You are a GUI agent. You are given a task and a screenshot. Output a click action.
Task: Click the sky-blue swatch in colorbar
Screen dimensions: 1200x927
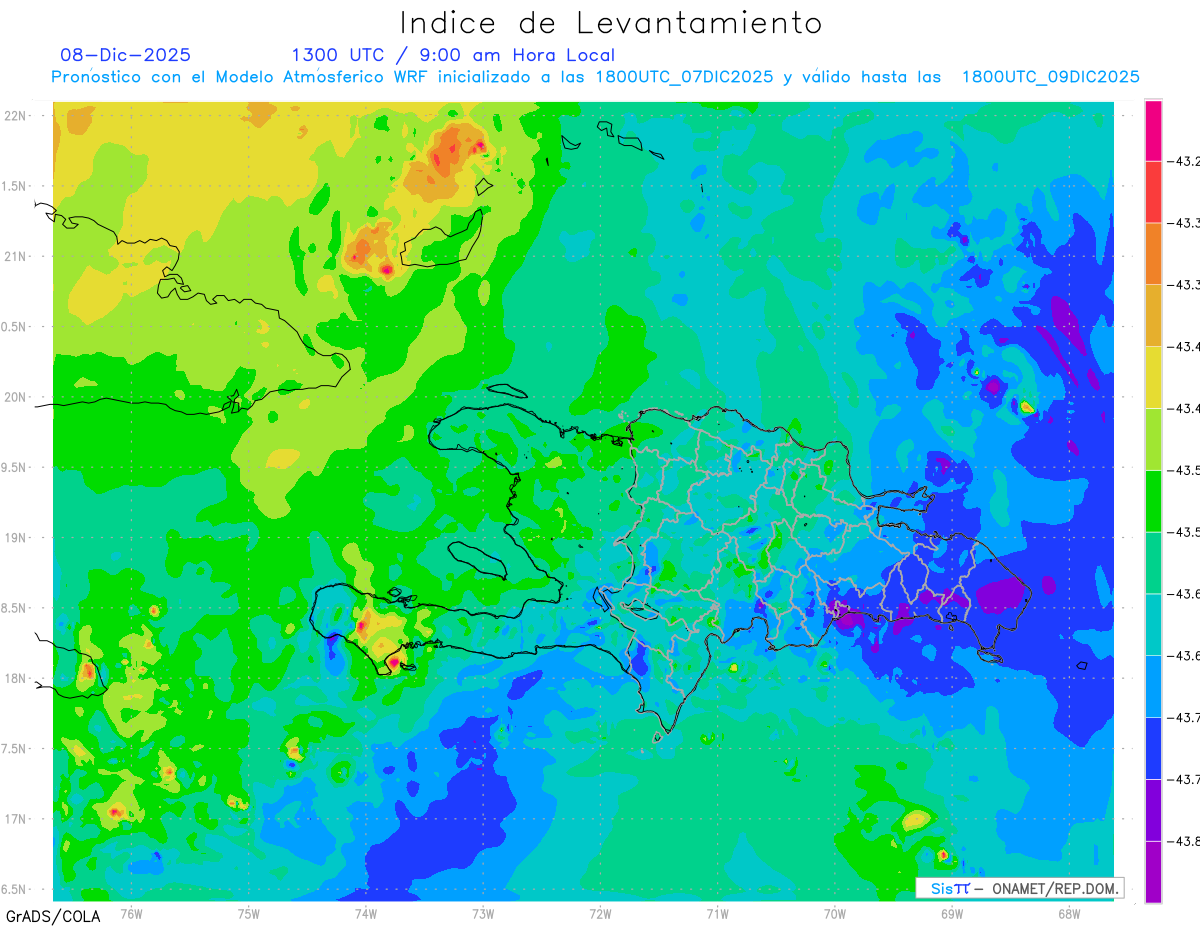[1153, 686]
